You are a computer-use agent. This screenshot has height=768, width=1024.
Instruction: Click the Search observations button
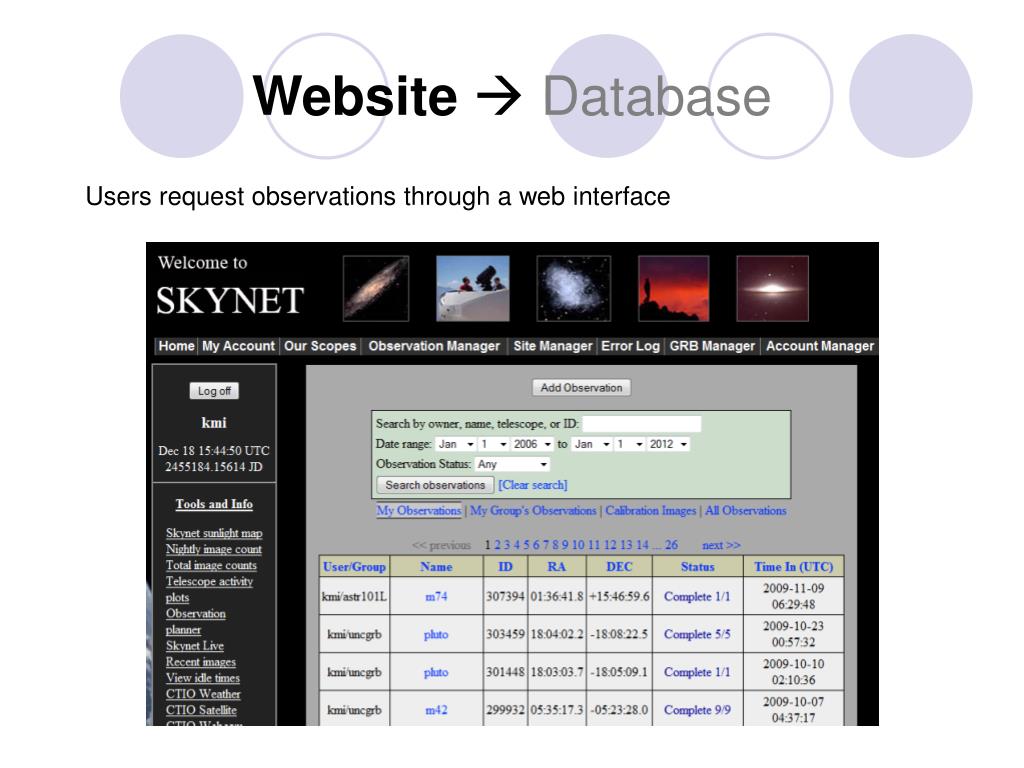[x=435, y=485]
